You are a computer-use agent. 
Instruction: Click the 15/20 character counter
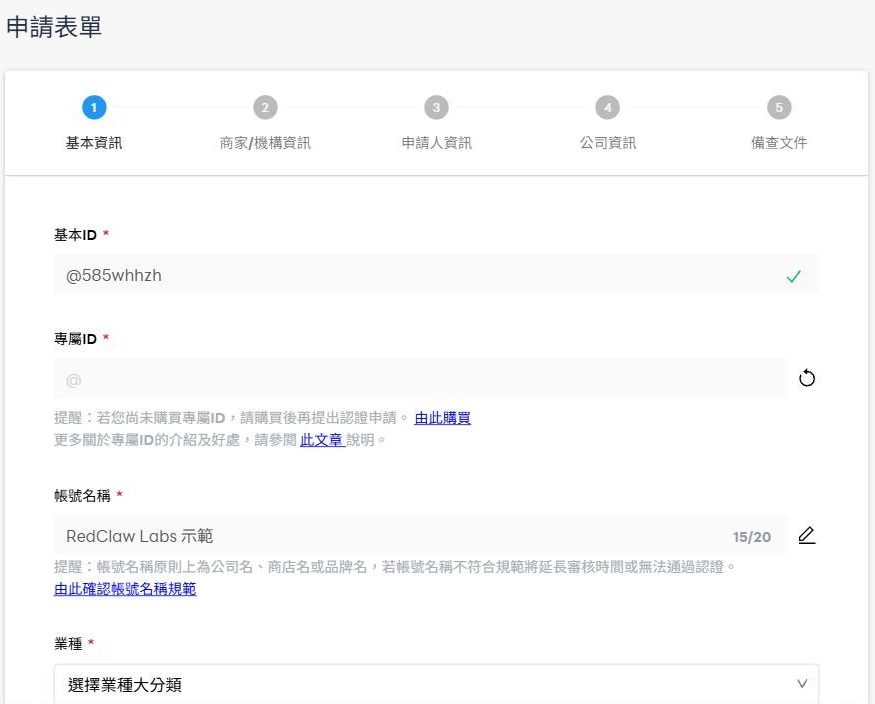click(752, 537)
